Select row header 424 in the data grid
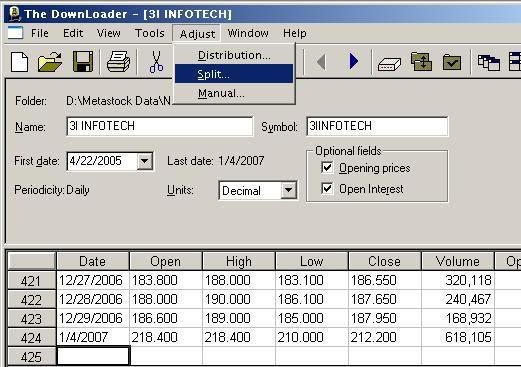 pyautogui.click(x=32, y=338)
